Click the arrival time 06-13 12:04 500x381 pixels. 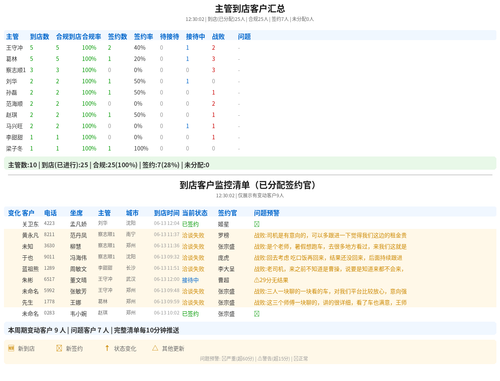(167, 223)
